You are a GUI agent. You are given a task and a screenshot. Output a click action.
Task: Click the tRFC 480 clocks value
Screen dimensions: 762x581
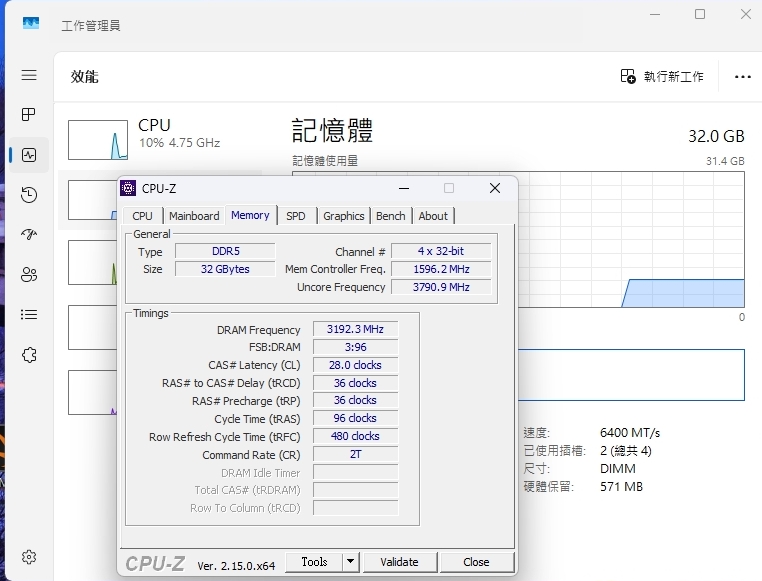coord(356,436)
